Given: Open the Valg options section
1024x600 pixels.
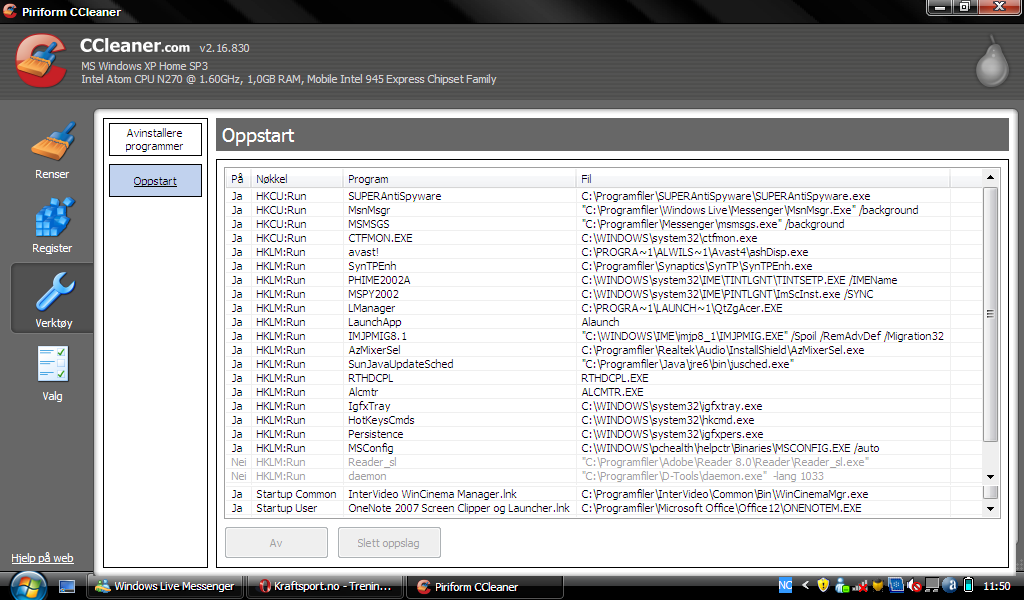Looking at the screenshot, I should (52, 373).
